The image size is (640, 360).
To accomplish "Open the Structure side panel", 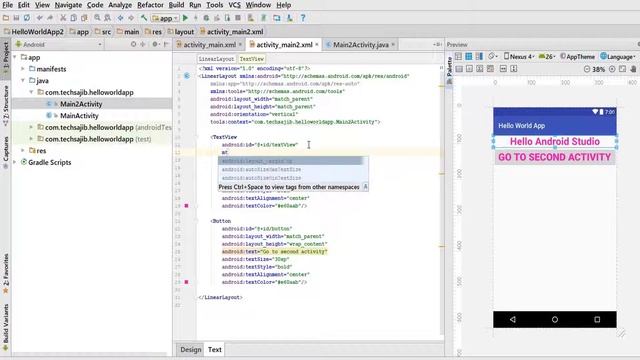I will (6, 105).
